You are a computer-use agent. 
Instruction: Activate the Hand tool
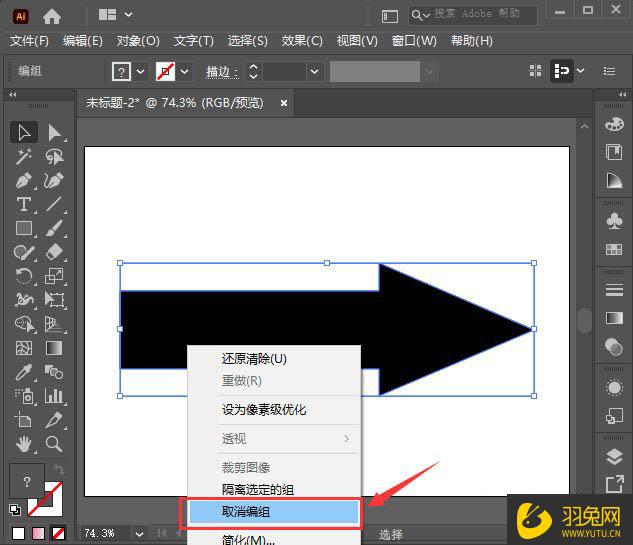[x=24, y=444]
